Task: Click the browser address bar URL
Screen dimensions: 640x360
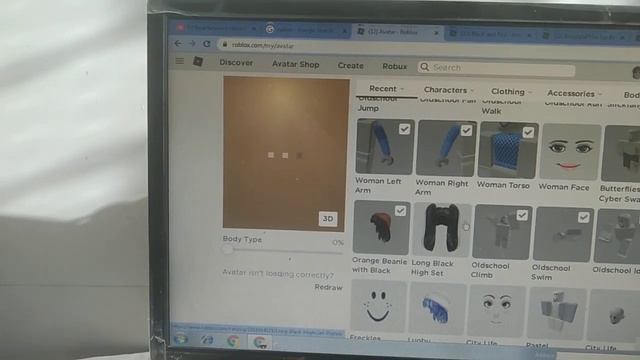Action: [263, 45]
